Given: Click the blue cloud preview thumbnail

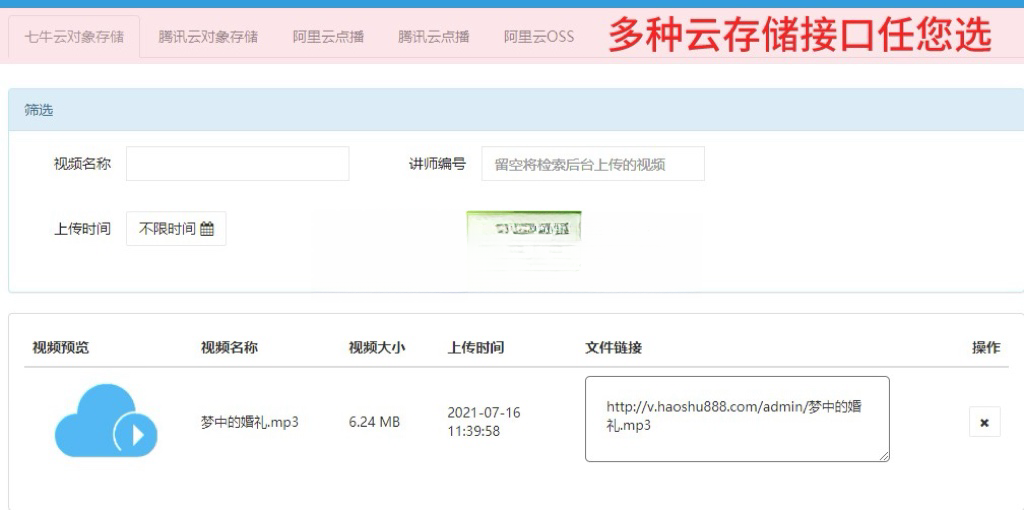Looking at the screenshot, I should click(105, 421).
